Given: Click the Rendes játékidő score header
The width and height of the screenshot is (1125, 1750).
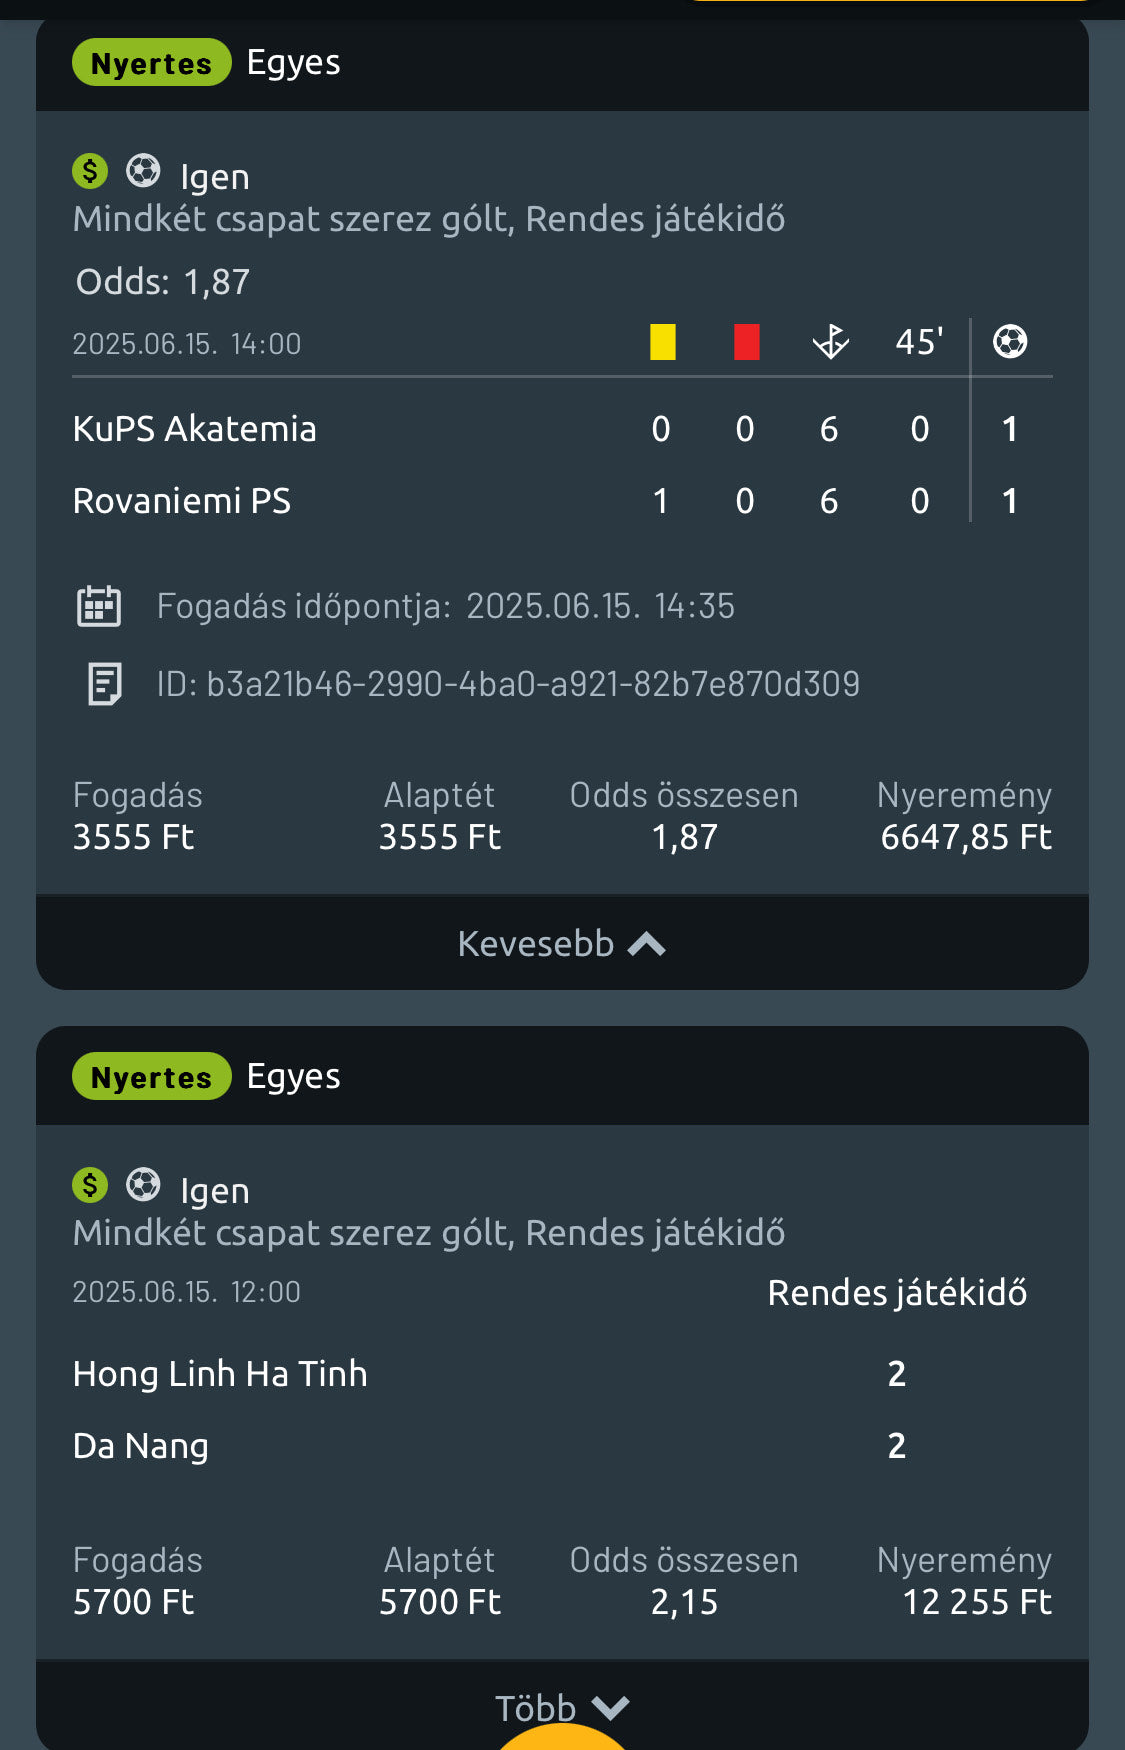Looking at the screenshot, I should (897, 1293).
